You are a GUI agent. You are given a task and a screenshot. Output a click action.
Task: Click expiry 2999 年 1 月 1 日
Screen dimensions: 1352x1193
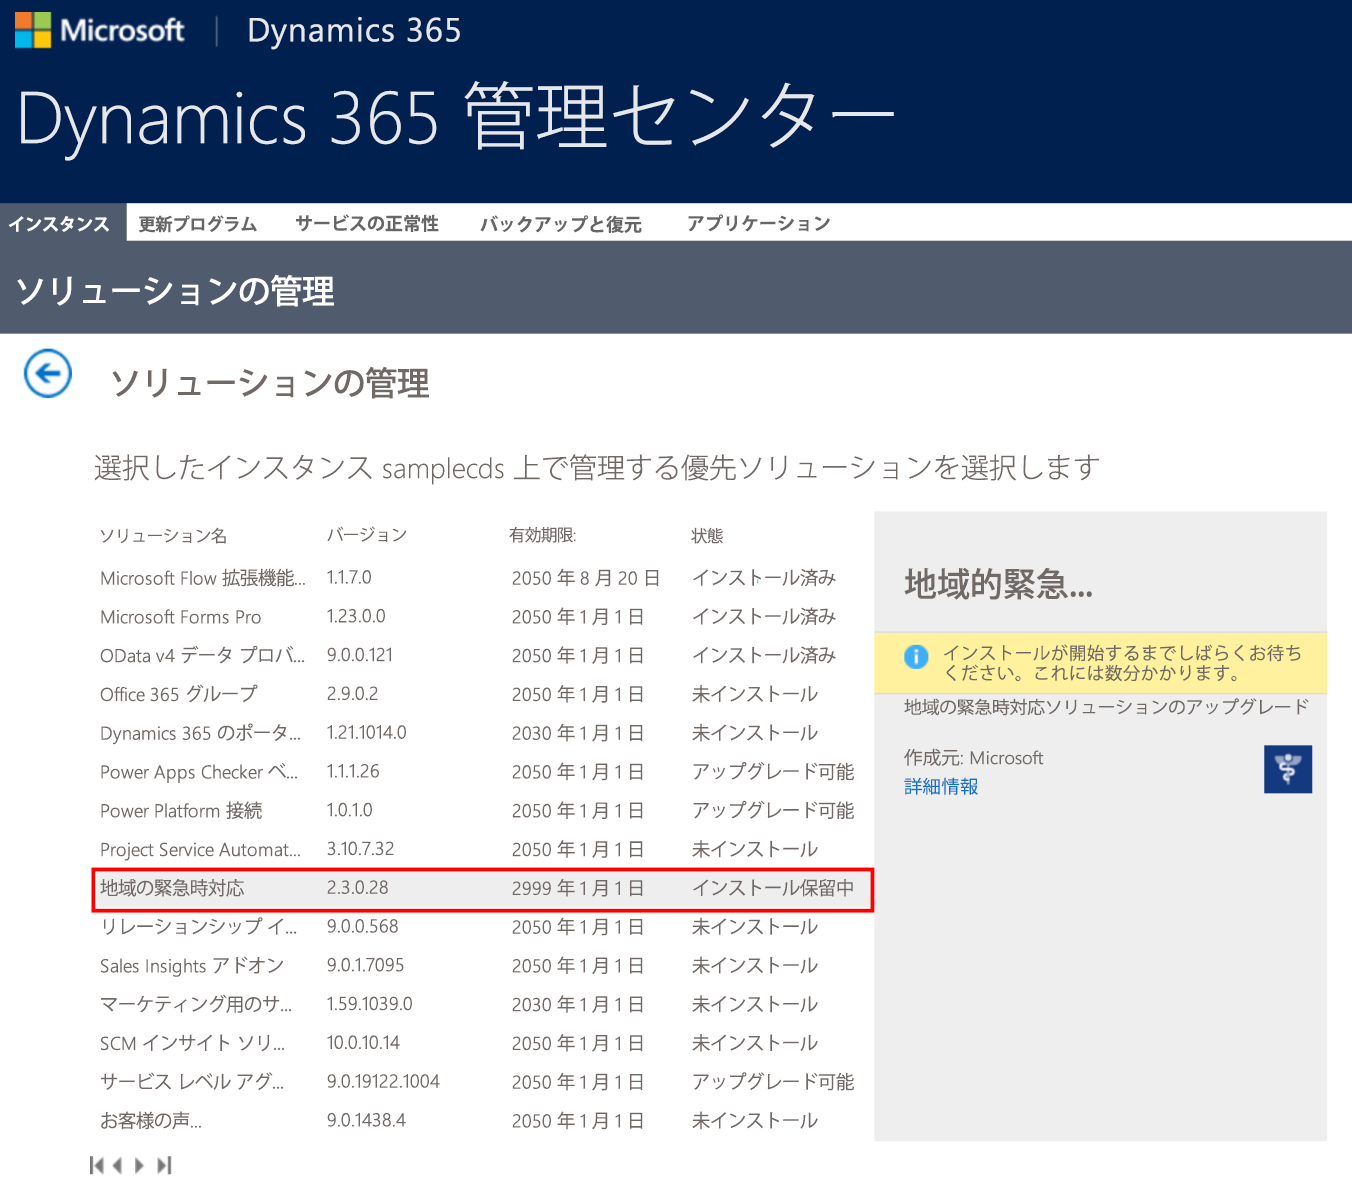point(578,888)
